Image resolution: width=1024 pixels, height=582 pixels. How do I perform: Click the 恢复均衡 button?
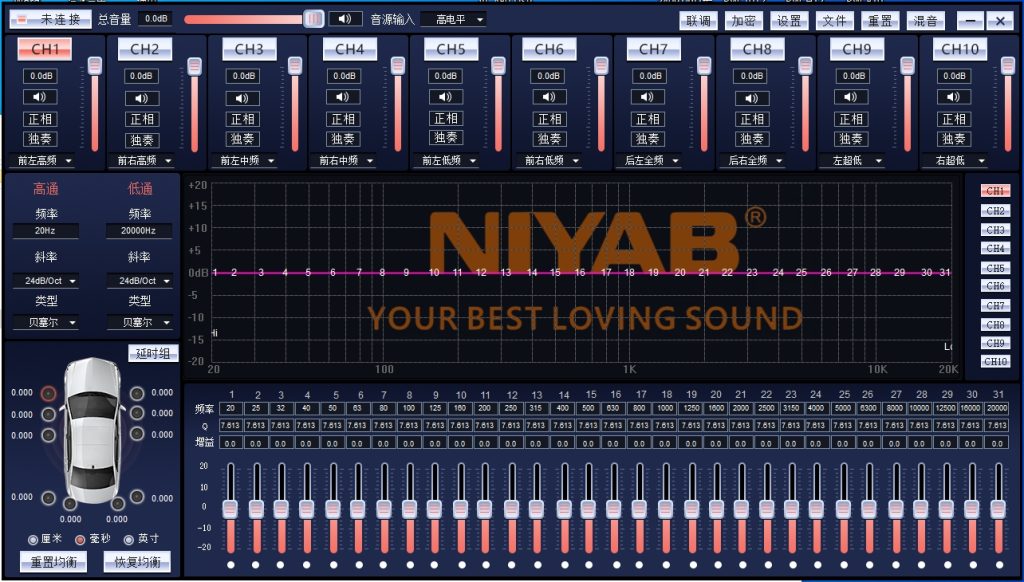[137, 562]
